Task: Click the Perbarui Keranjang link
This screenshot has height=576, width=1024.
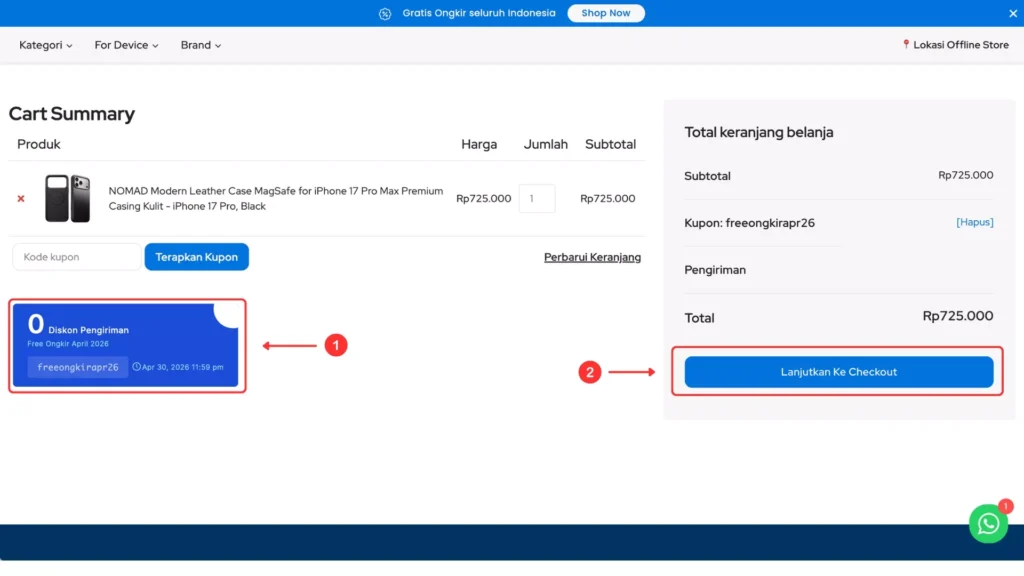Action: 592,257
